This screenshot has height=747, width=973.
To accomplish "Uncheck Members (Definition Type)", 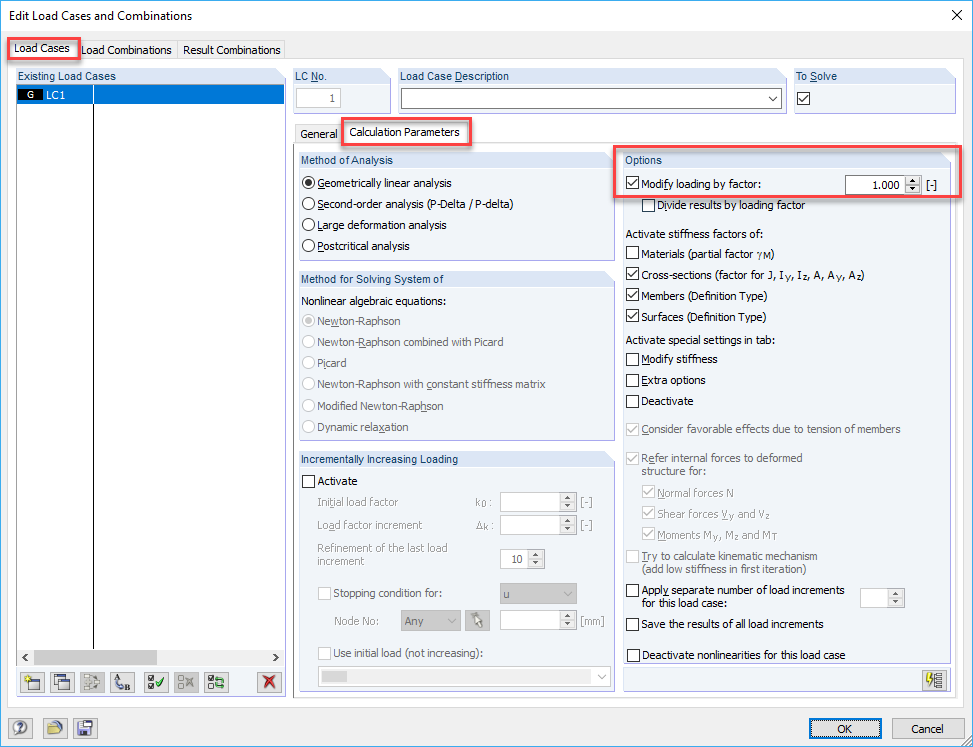I will pos(632,295).
